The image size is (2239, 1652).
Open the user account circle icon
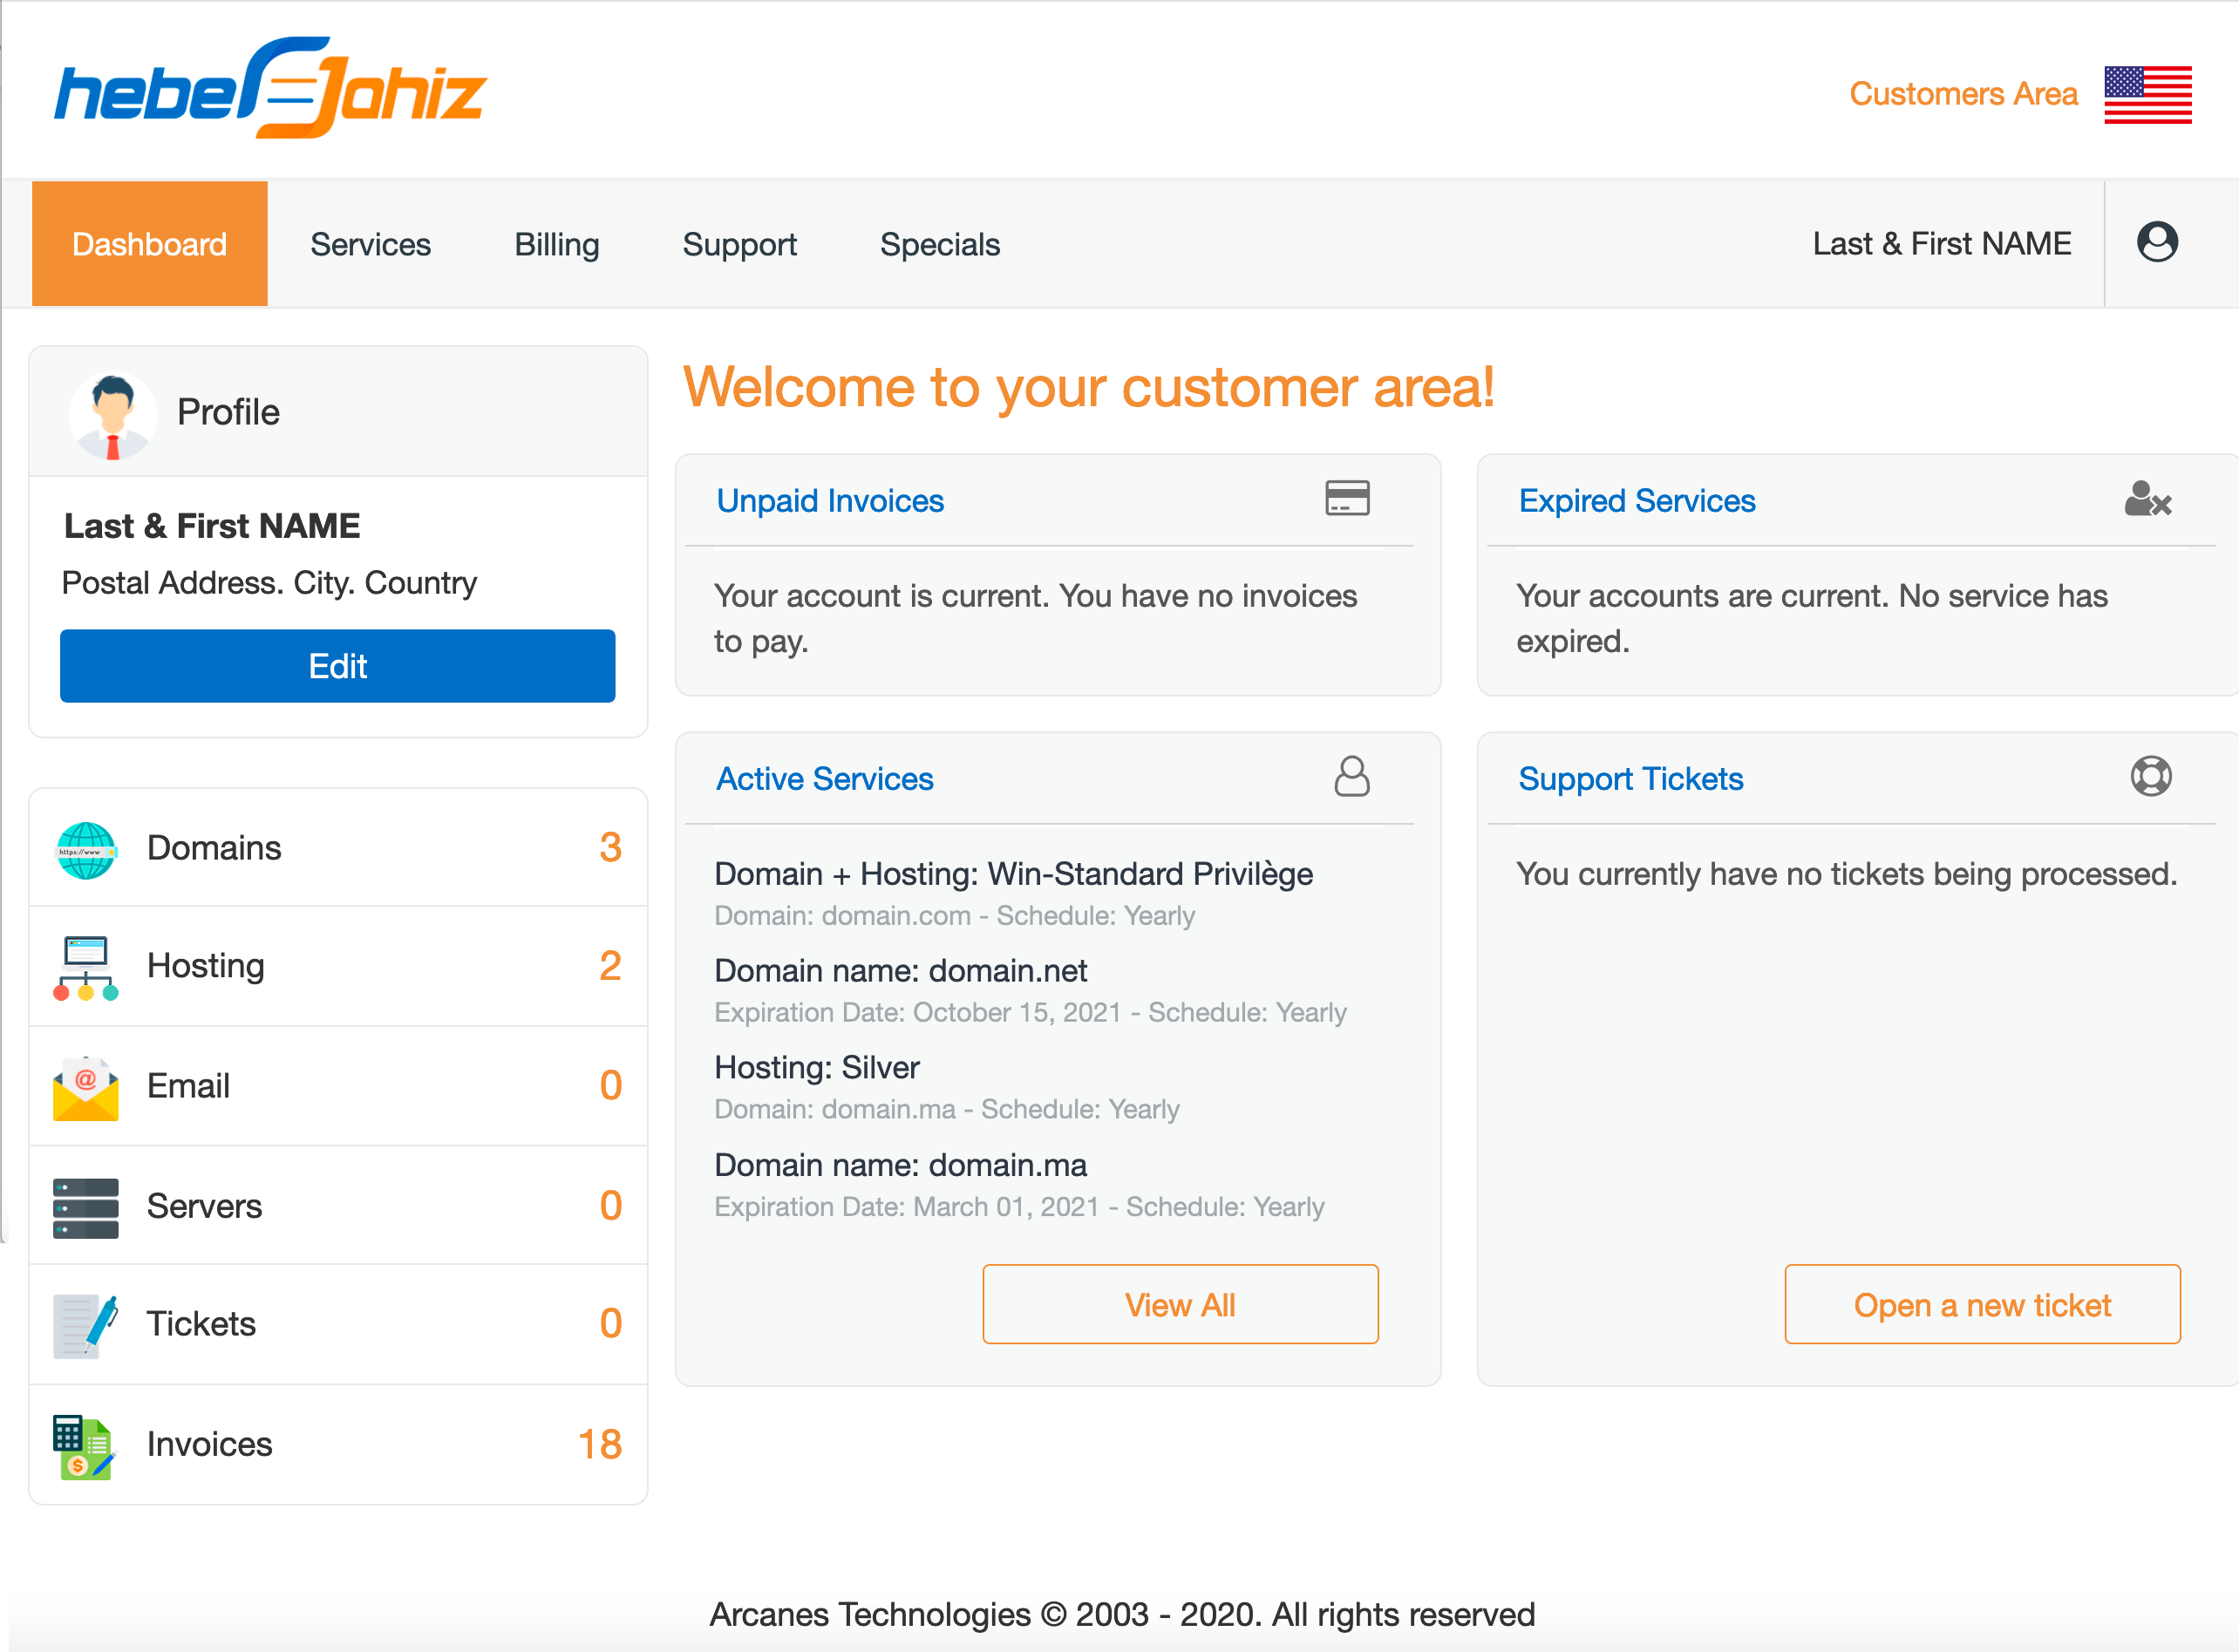tap(2157, 242)
